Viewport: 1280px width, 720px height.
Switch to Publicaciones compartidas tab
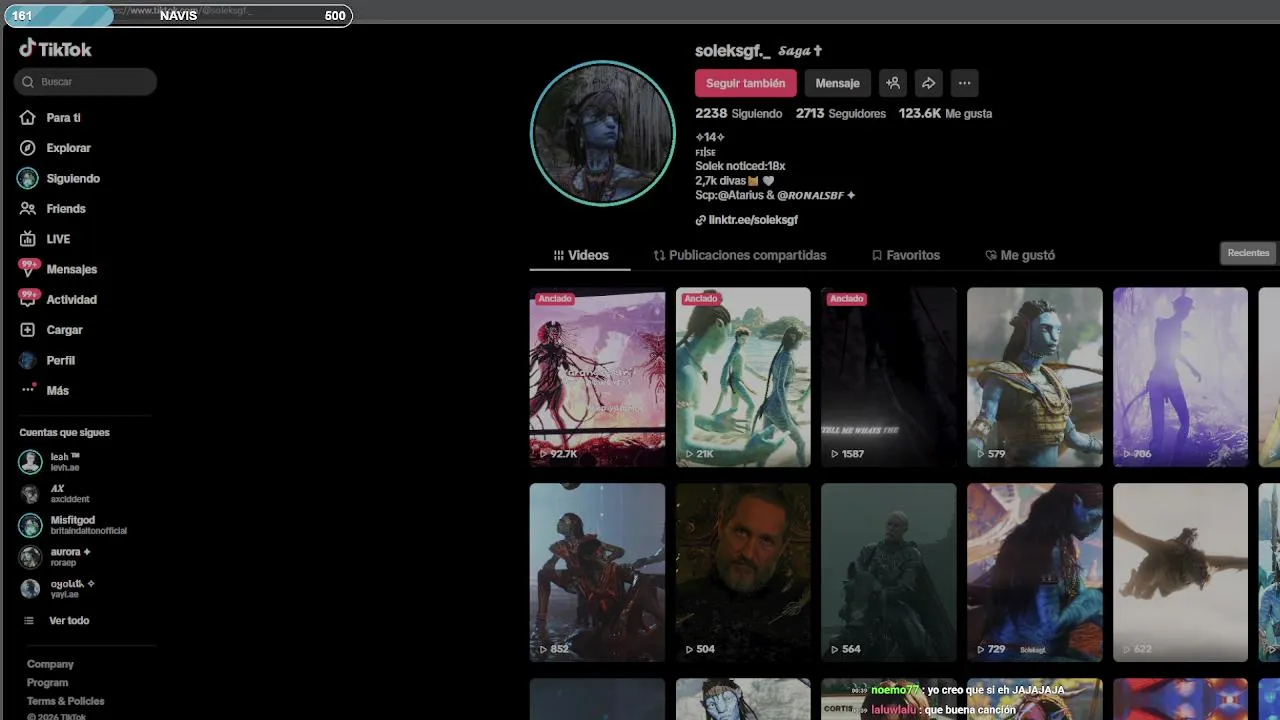point(740,255)
